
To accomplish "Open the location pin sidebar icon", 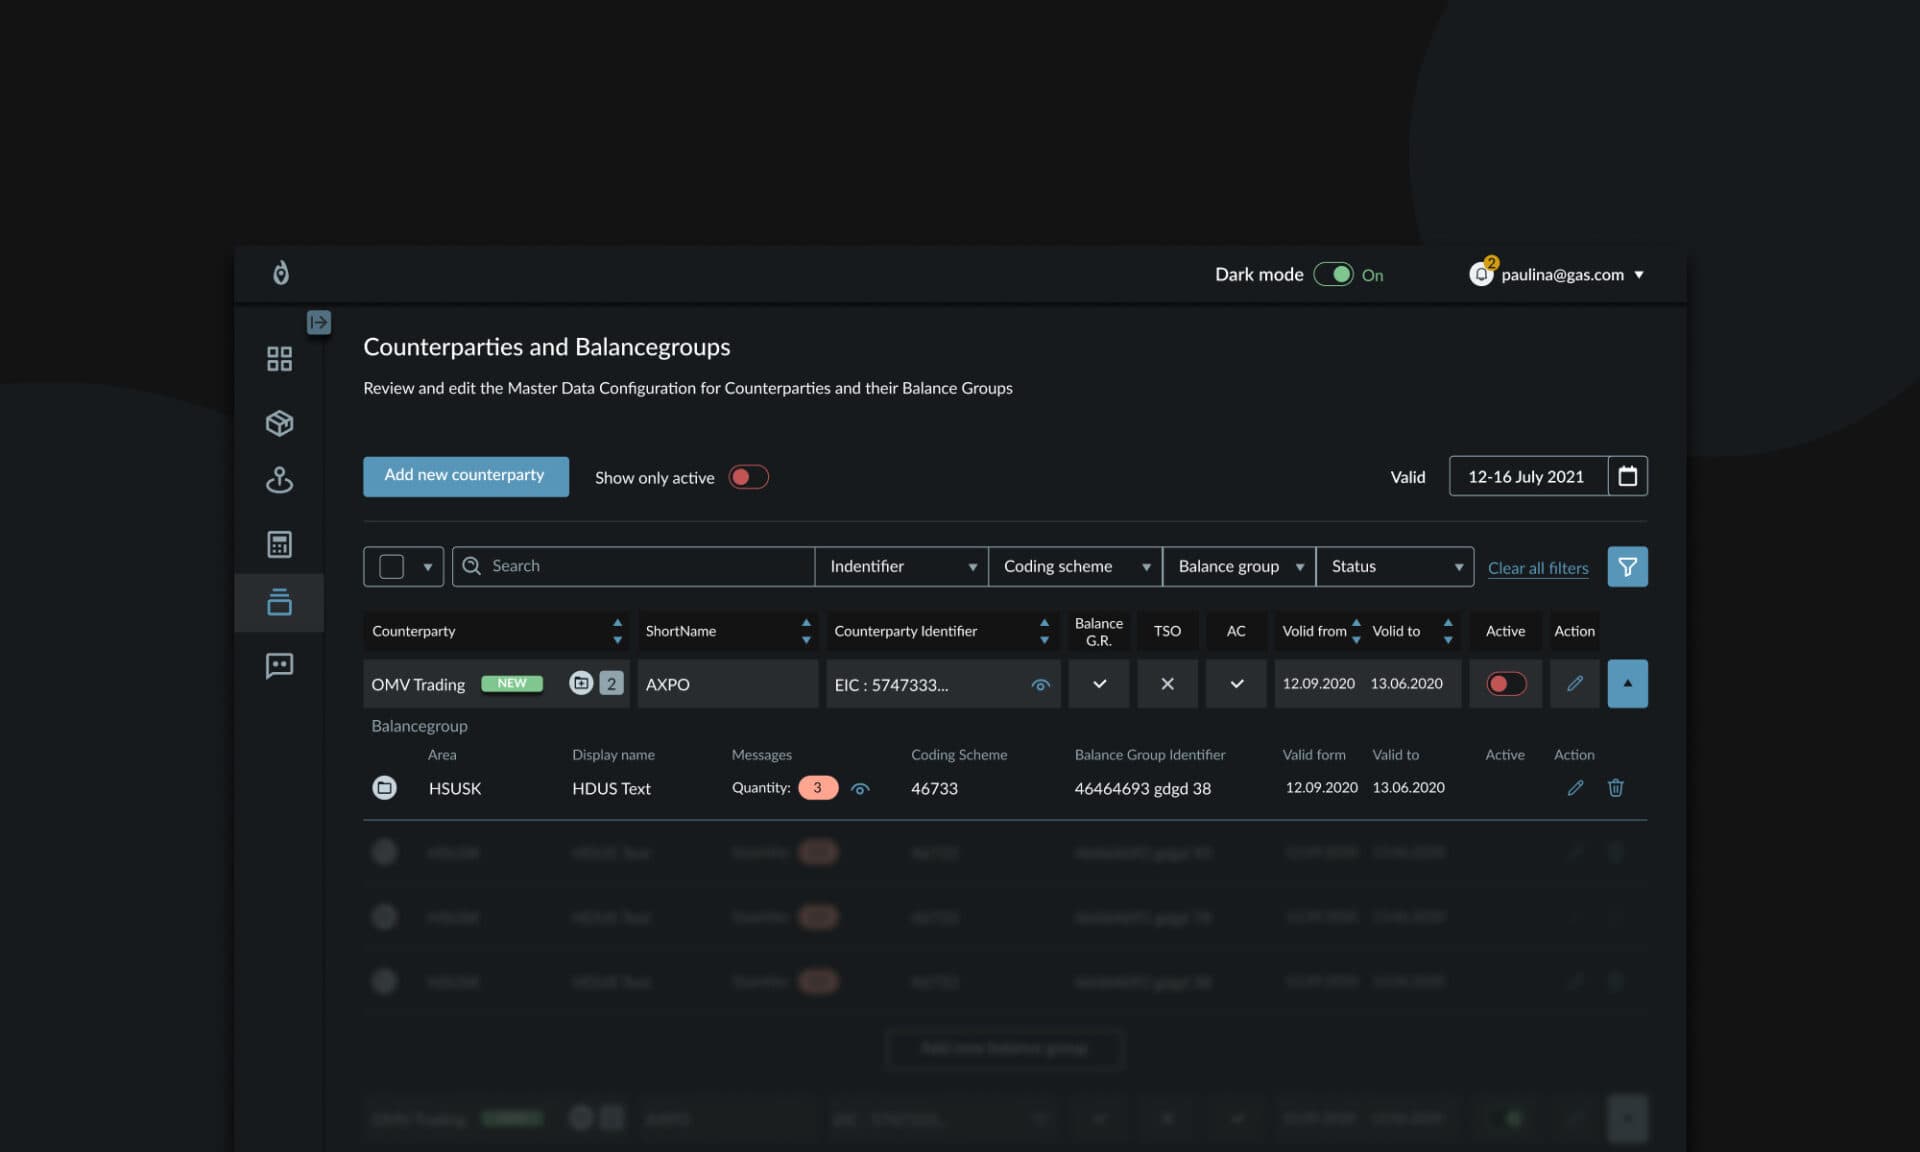I will (279, 481).
